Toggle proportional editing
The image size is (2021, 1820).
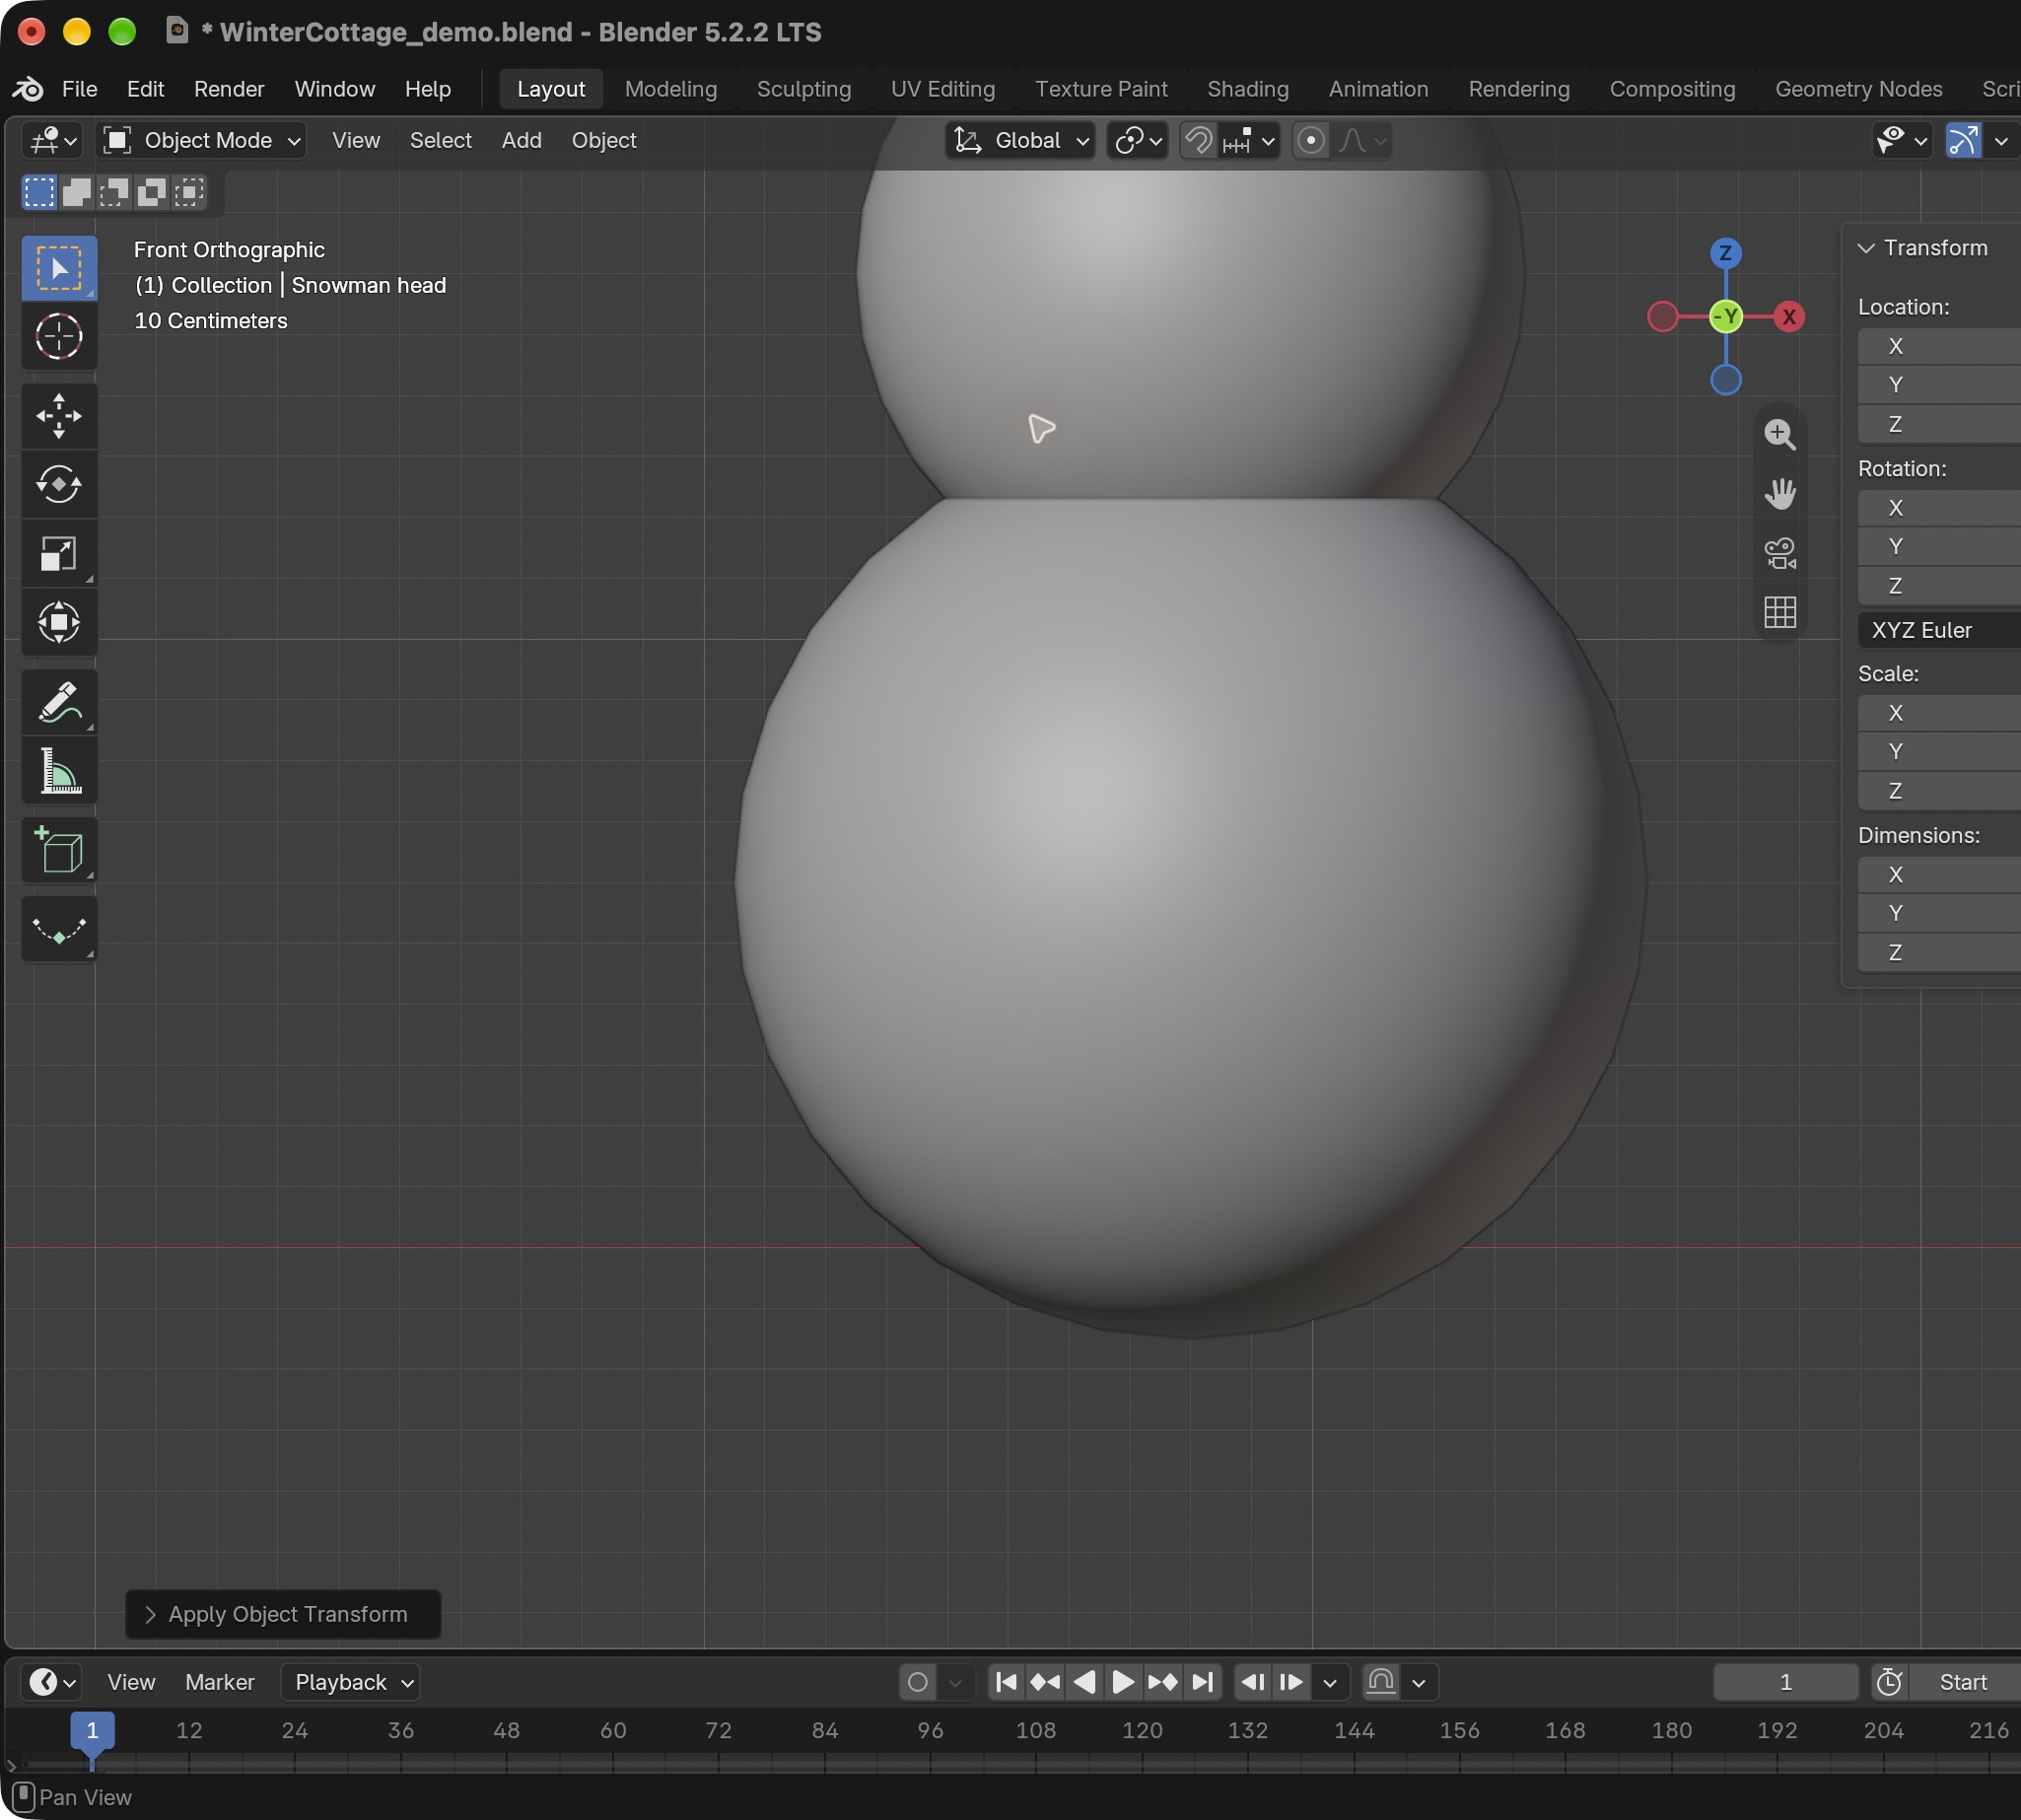click(x=1310, y=141)
